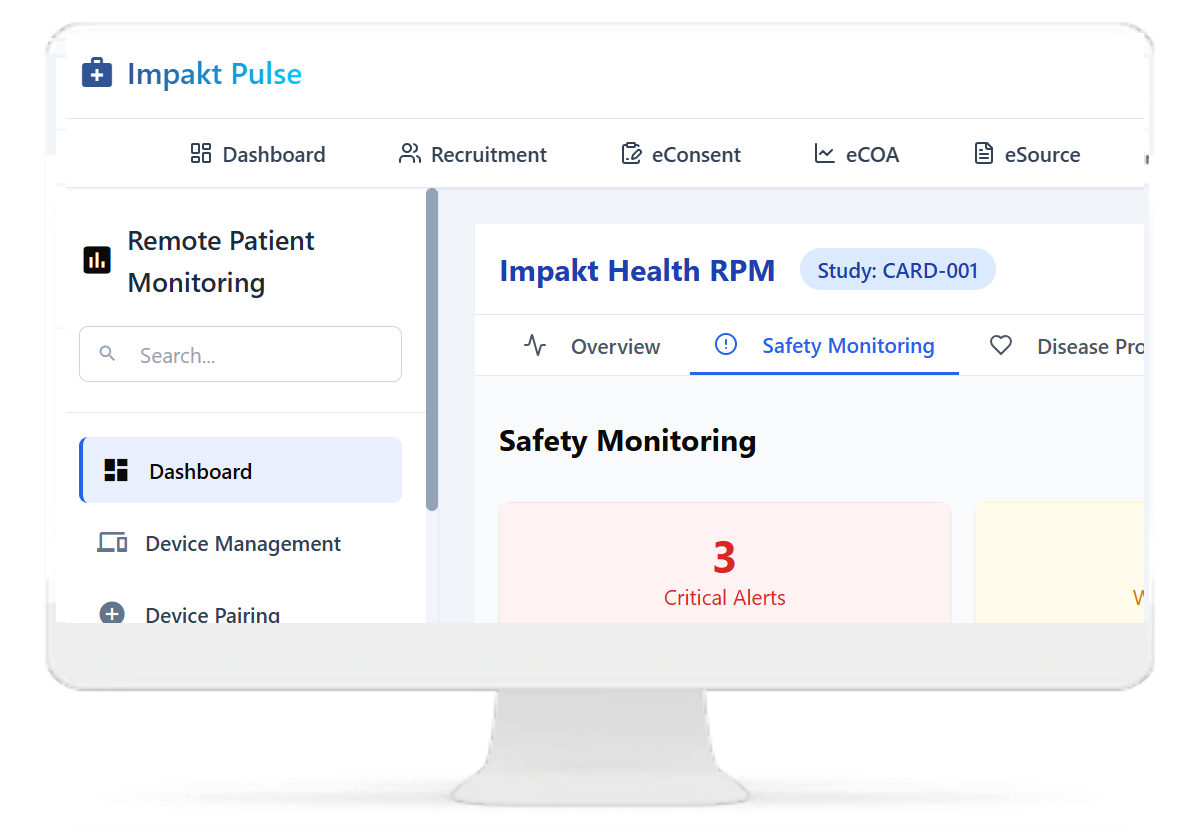
Task: Click the Device Management devices icon
Action: click(112, 543)
